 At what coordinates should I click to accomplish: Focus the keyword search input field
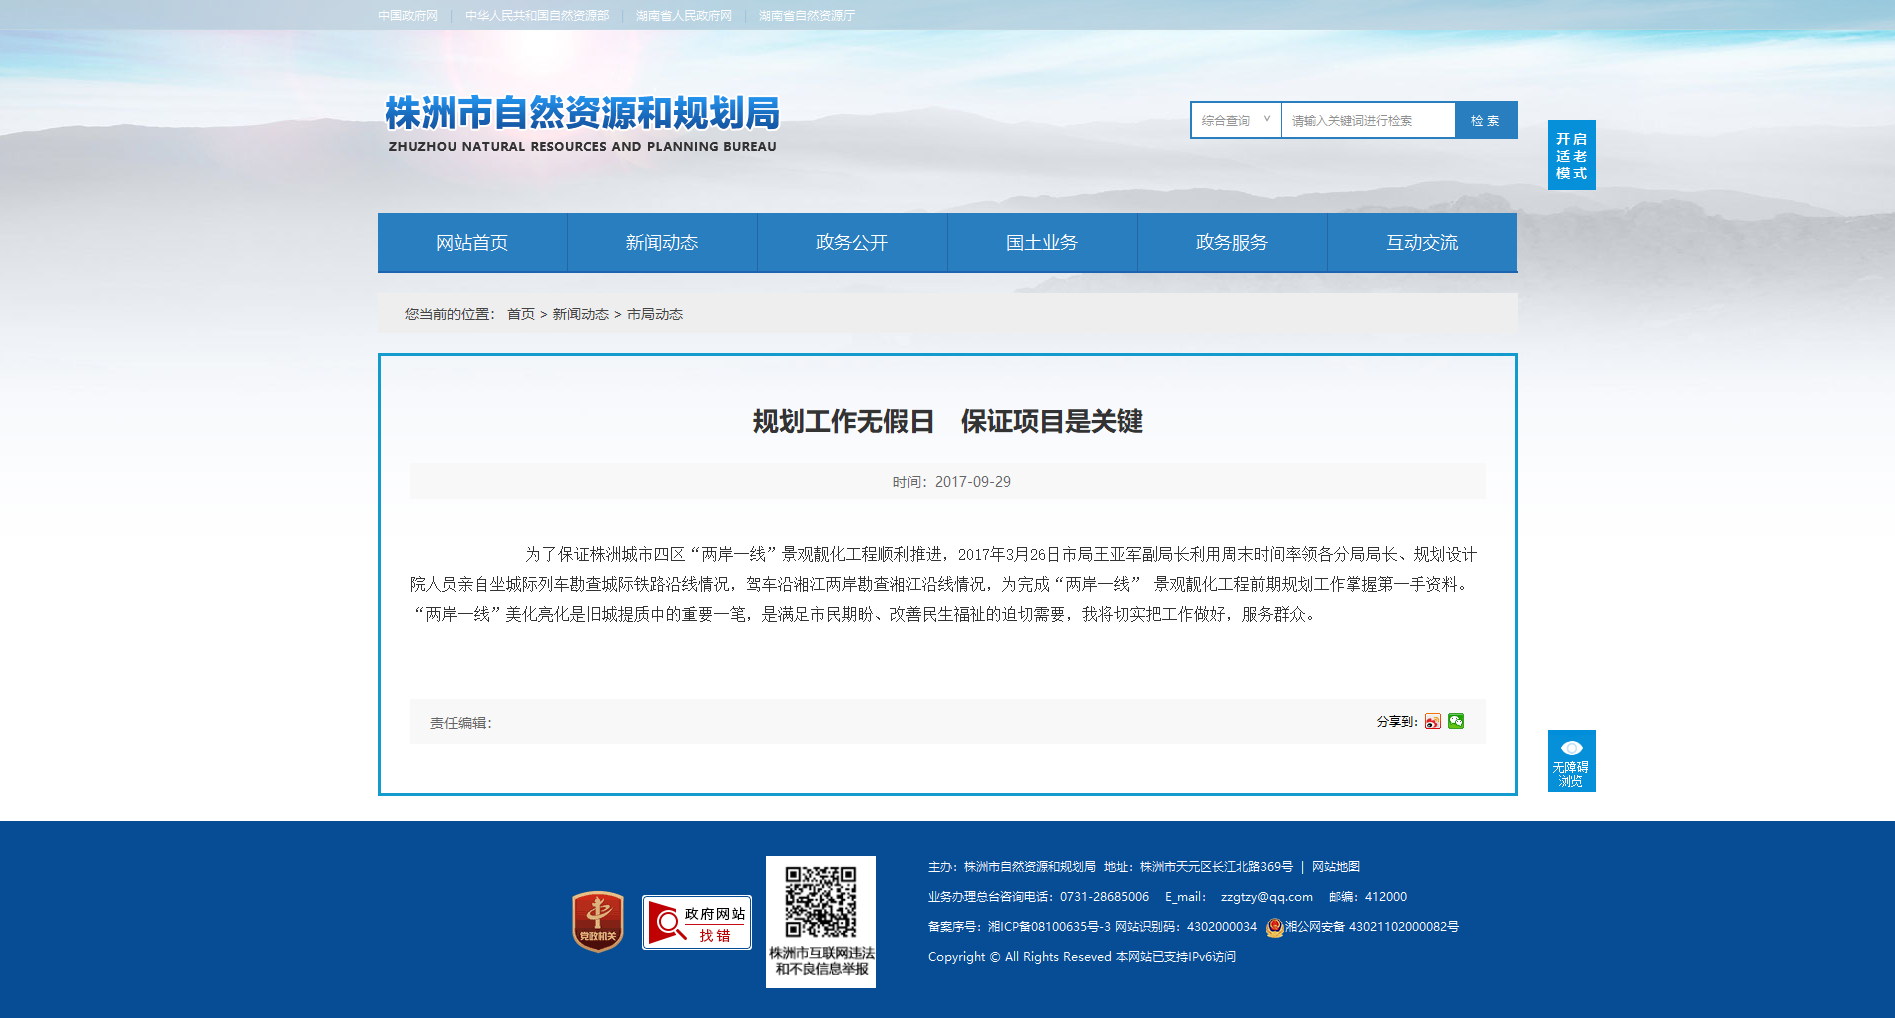(1368, 120)
